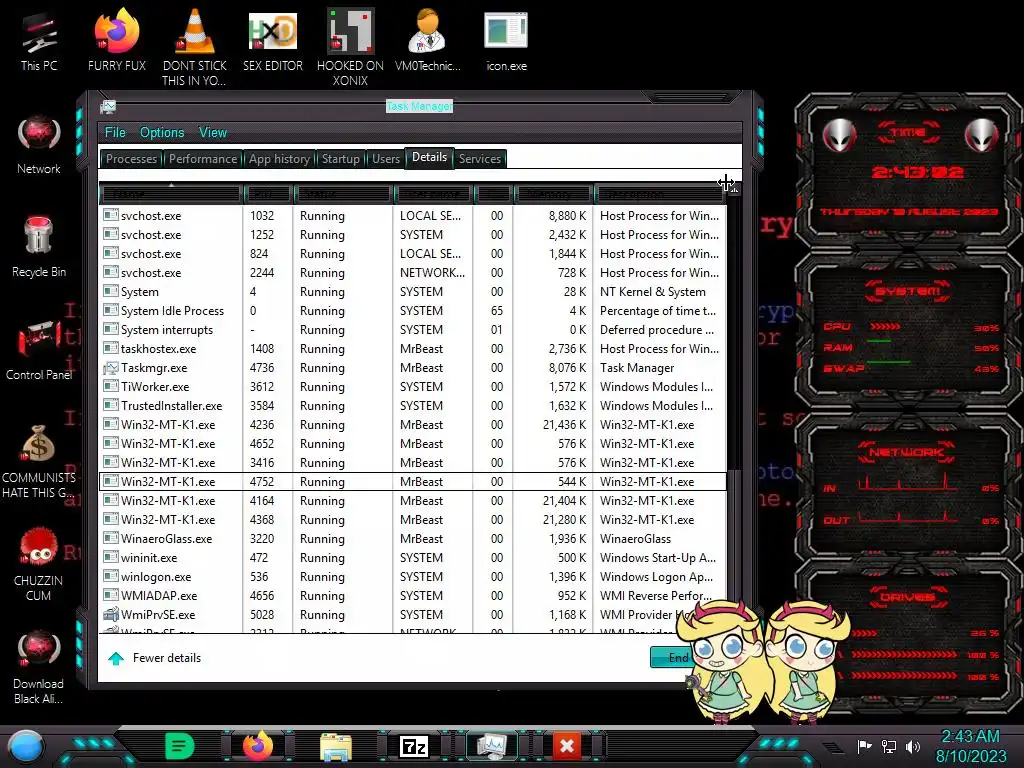The image size is (1024, 768).
Task: Select the TiWorker.exe process
Action: [x=413, y=387]
